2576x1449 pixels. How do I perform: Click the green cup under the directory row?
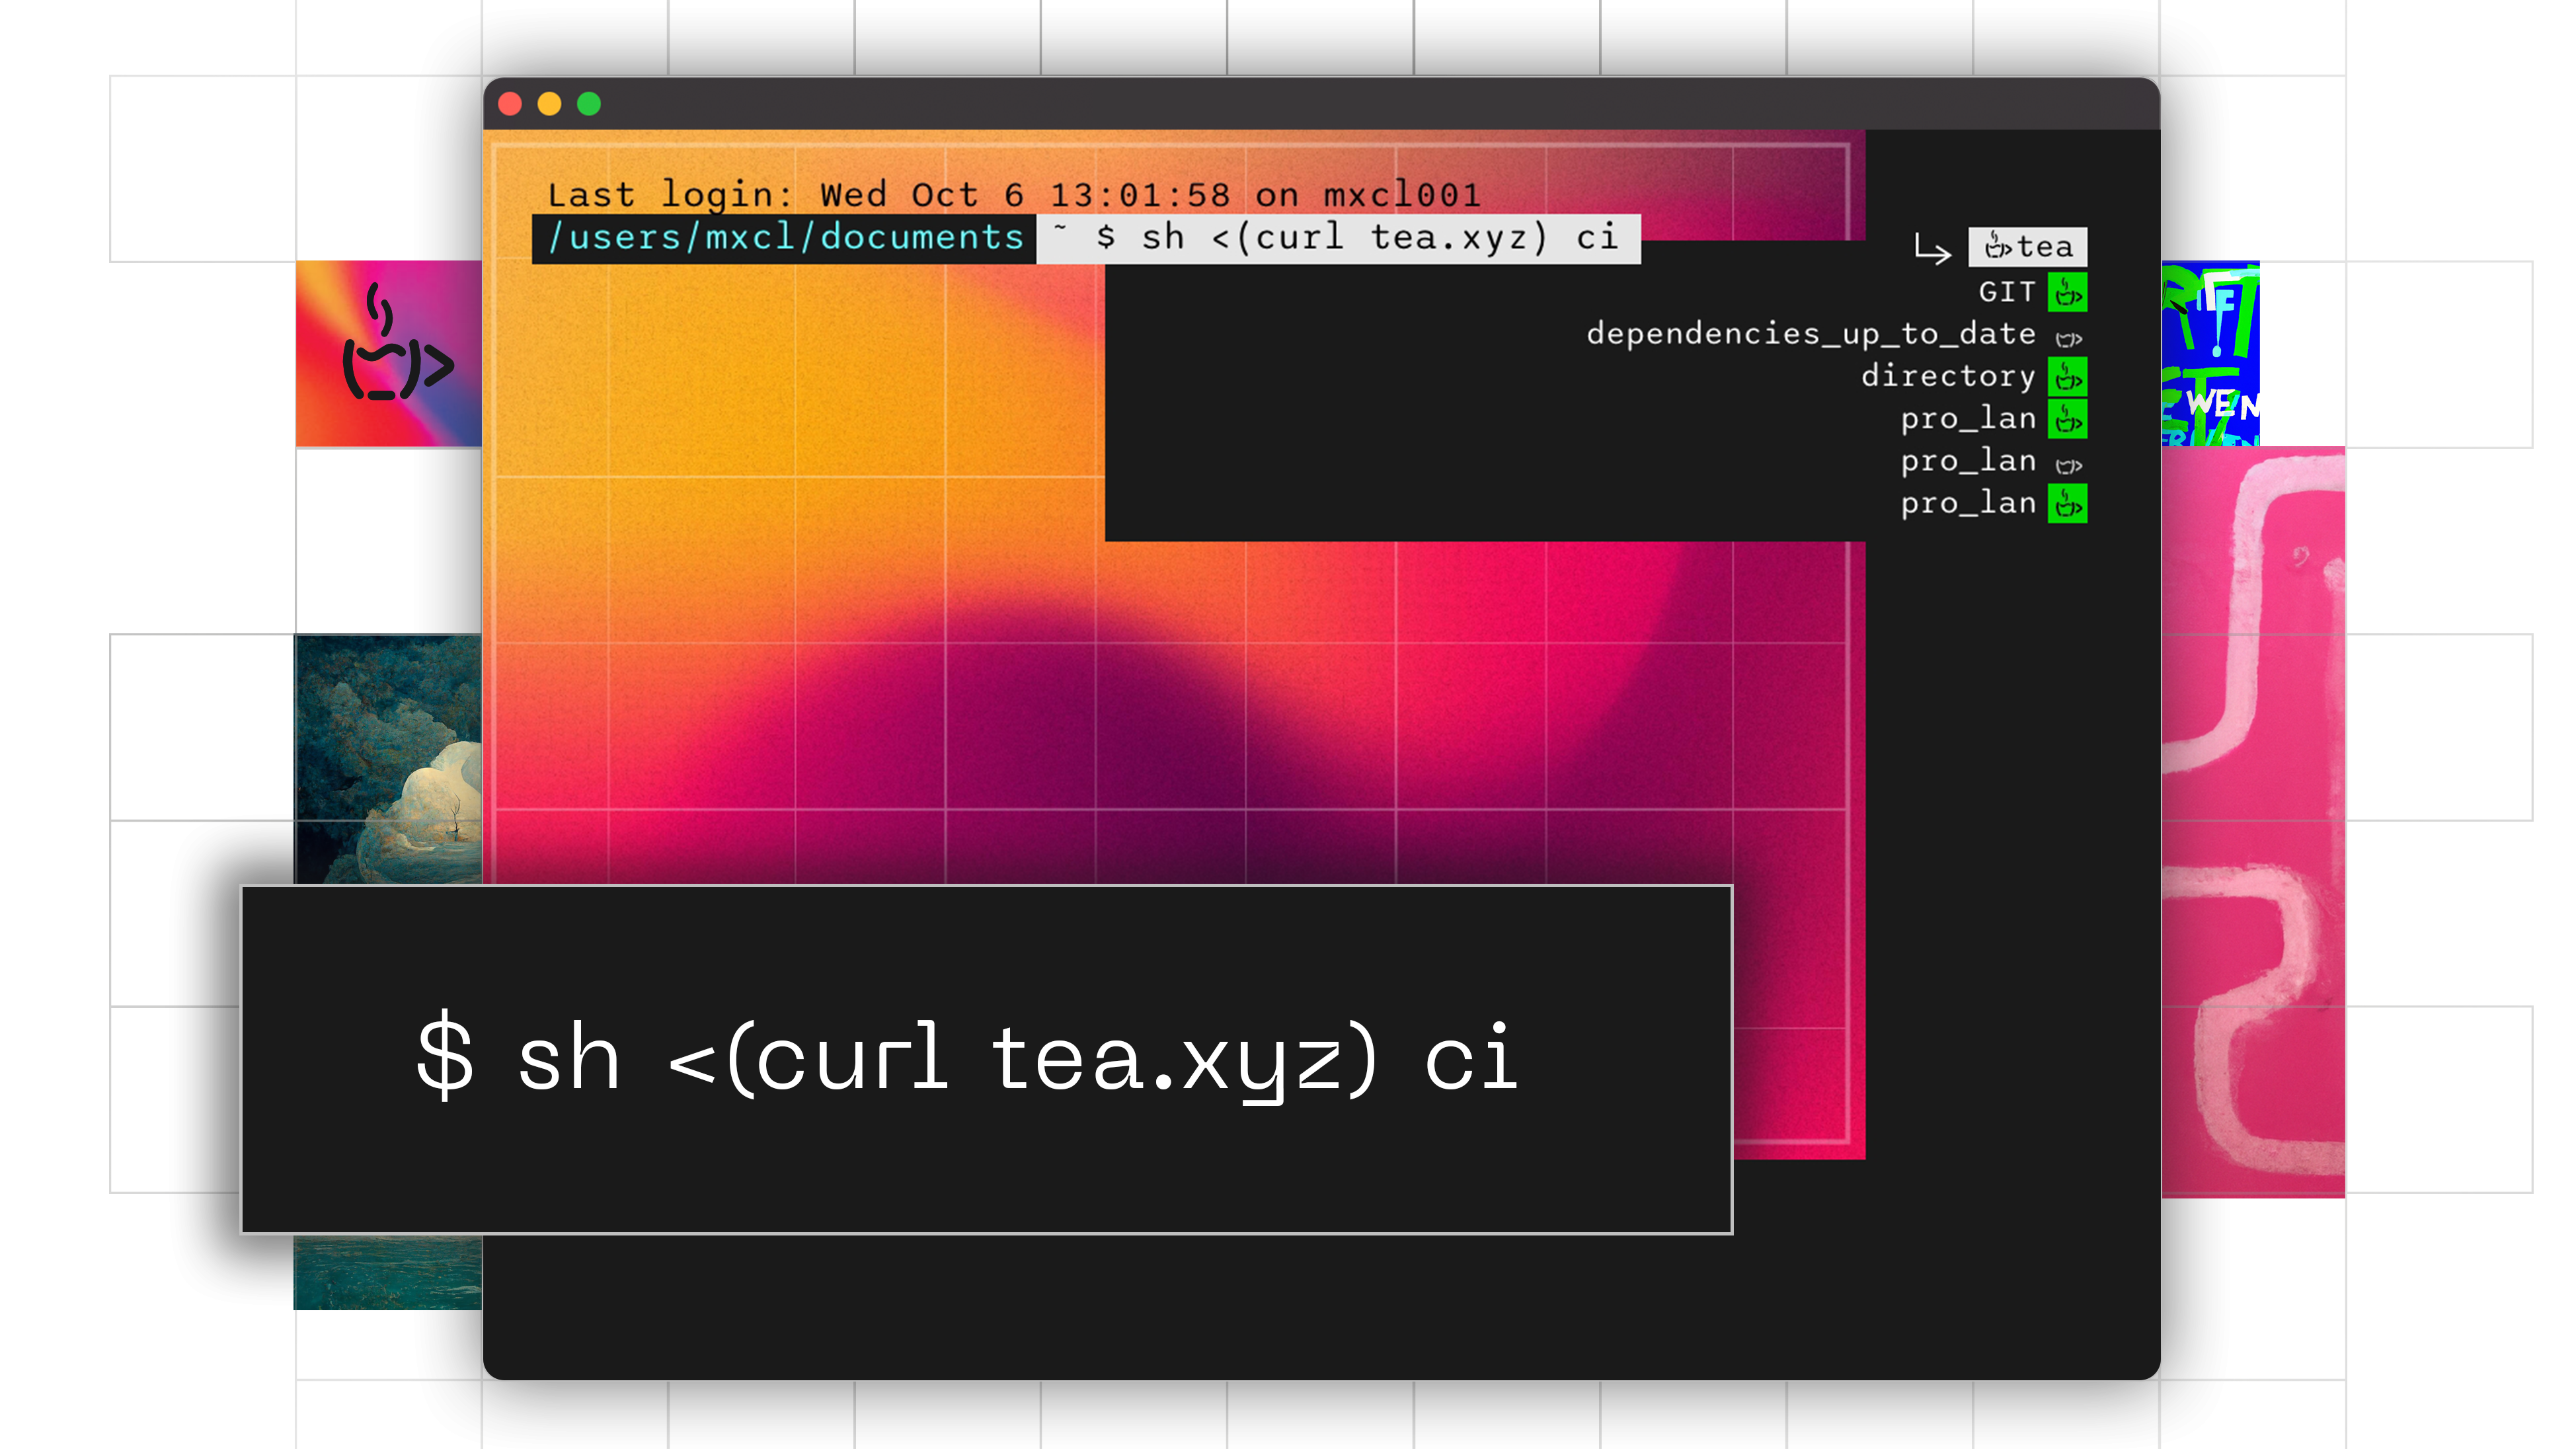coord(2067,420)
